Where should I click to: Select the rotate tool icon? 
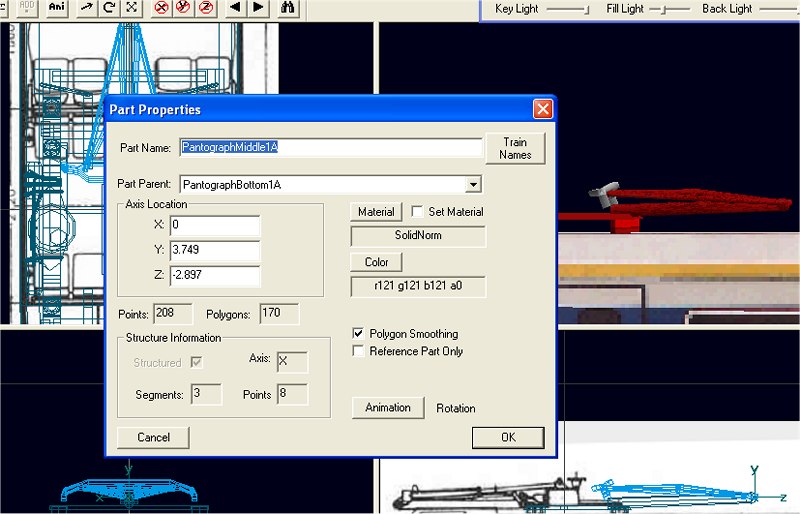coord(109,8)
